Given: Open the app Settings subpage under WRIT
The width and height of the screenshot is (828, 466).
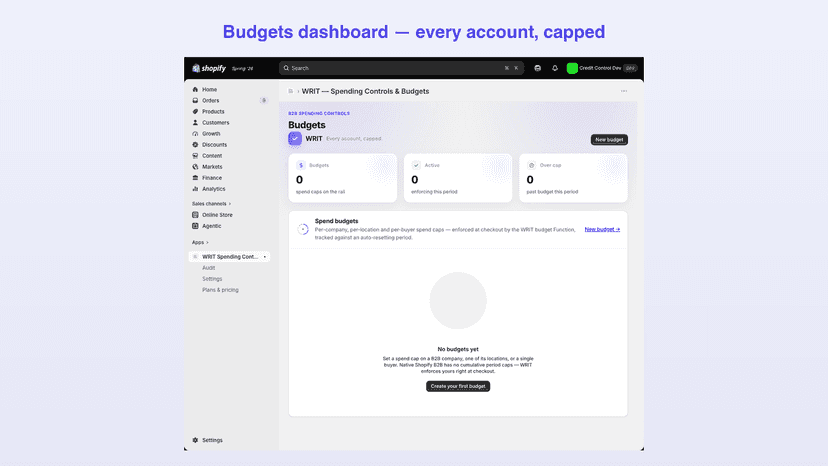Looking at the screenshot, I should pos(212,279).
